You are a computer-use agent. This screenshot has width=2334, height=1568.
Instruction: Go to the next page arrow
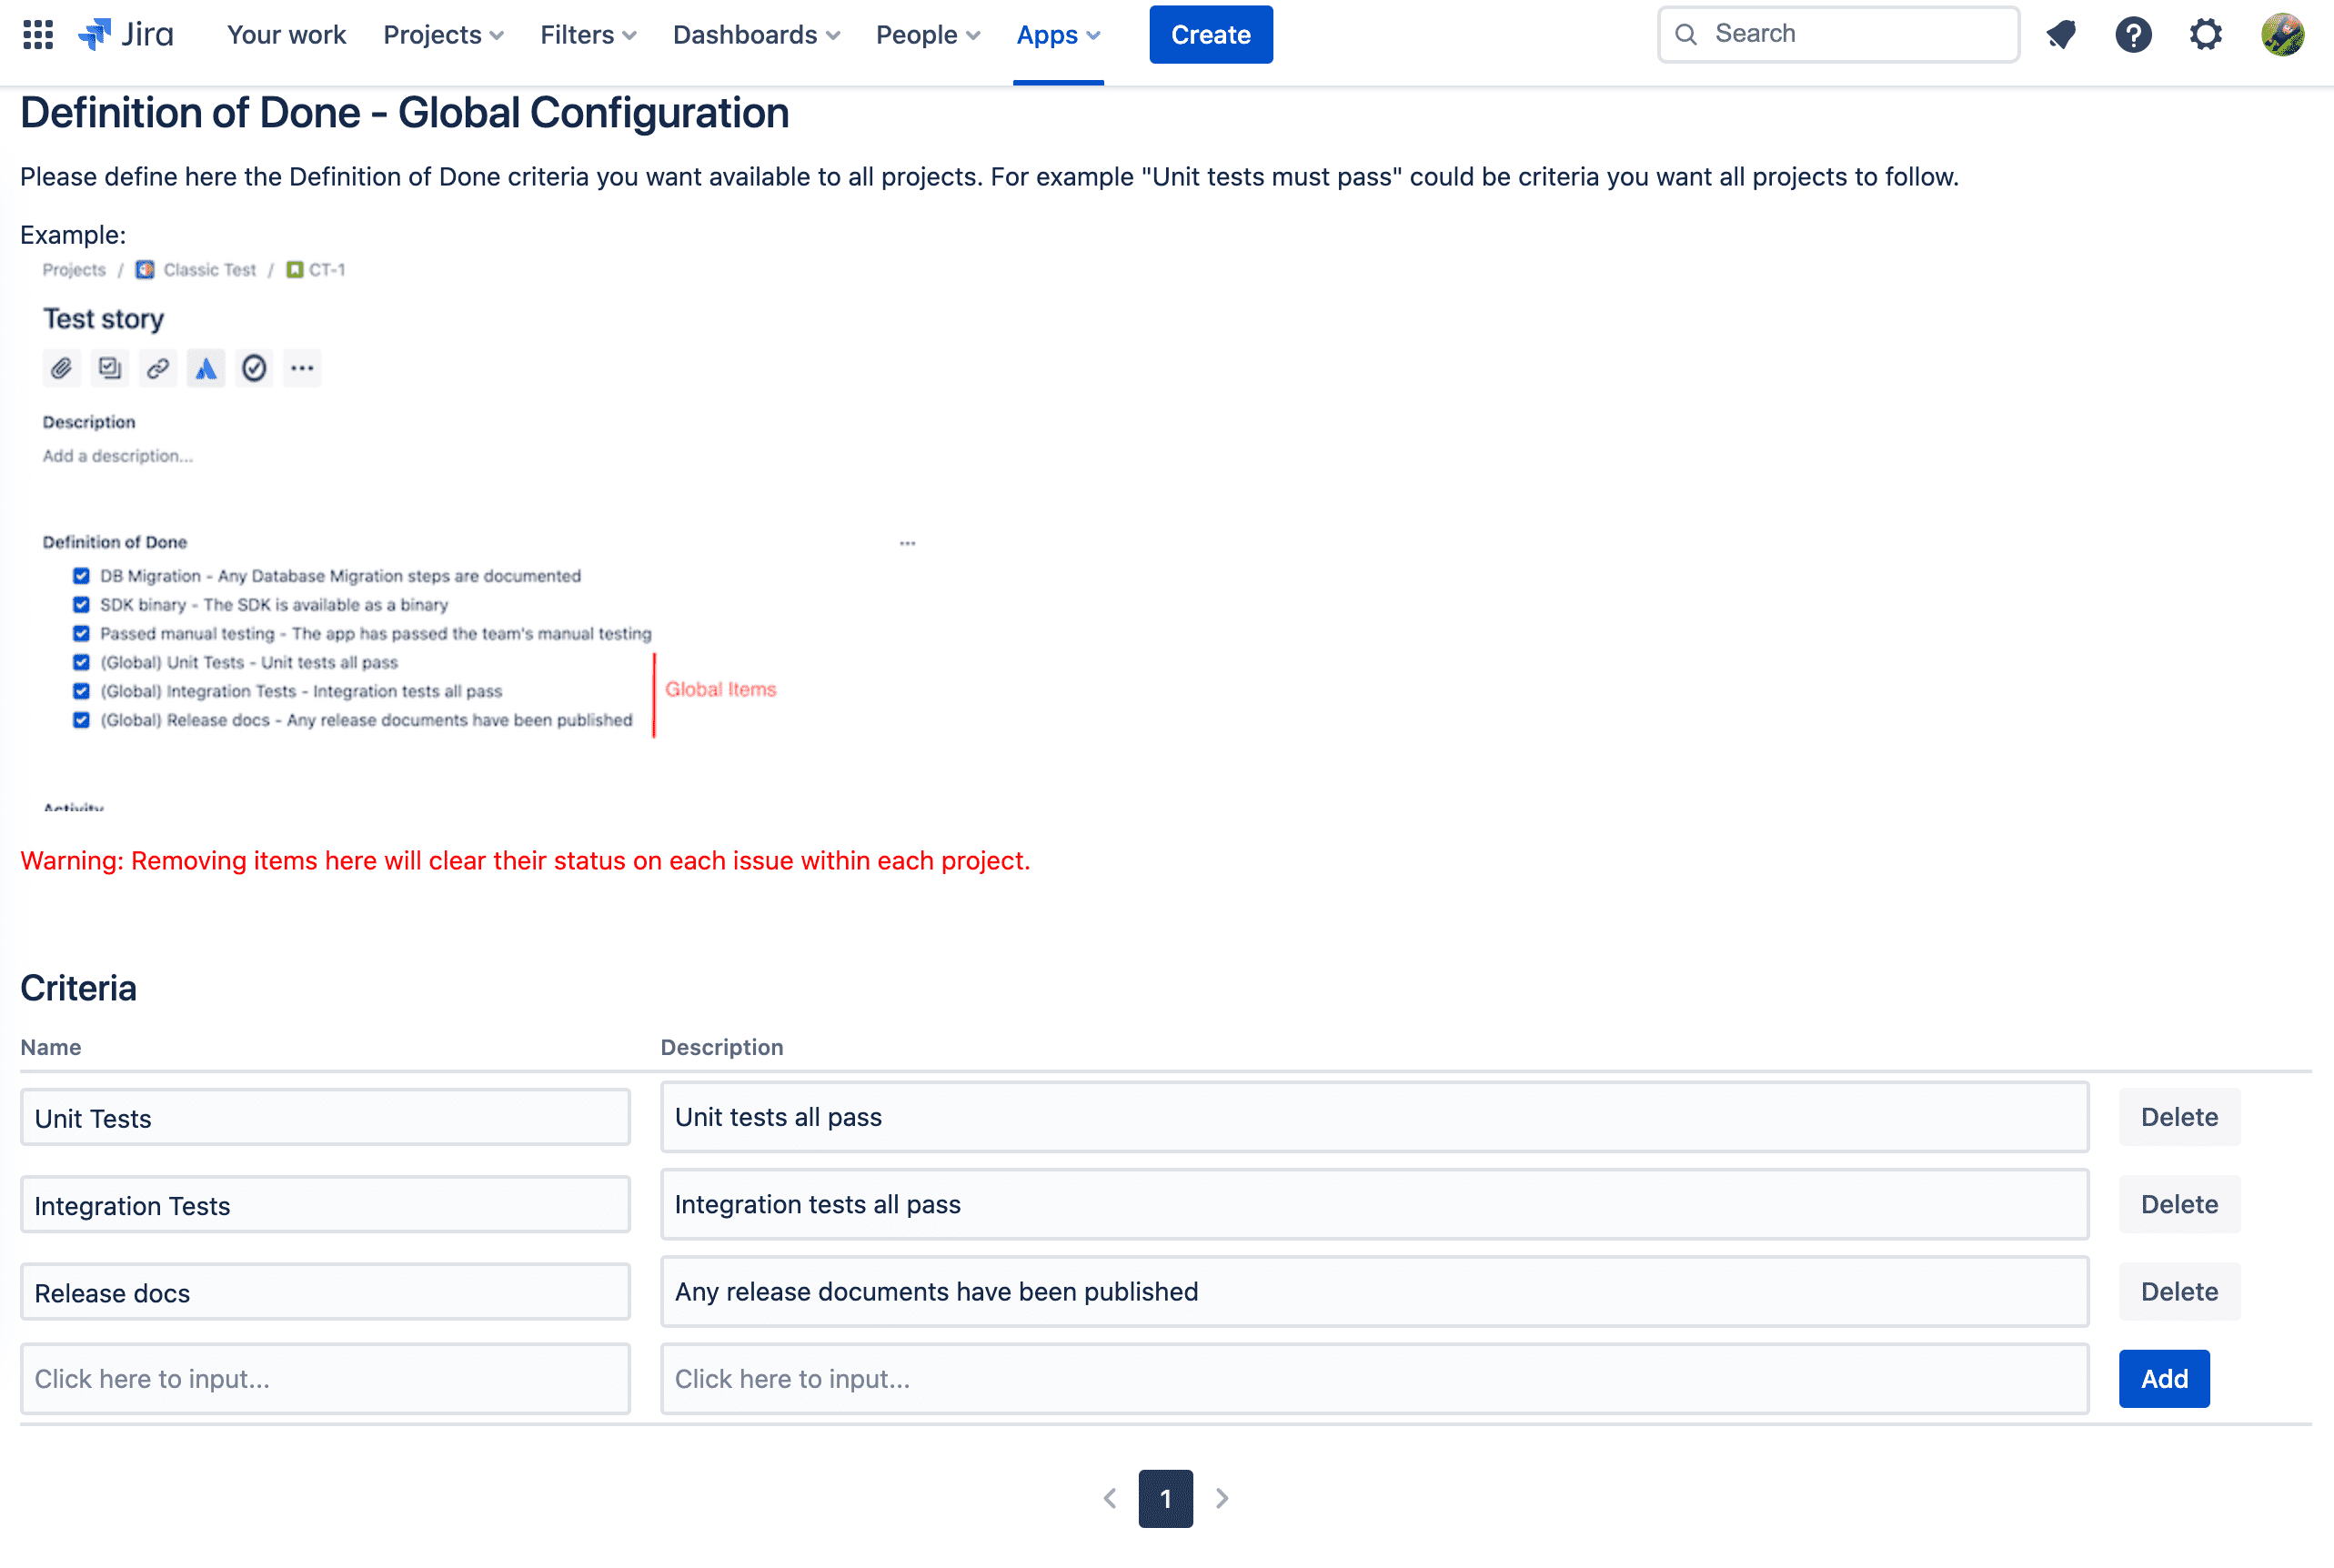[x=1222, y=1498]
